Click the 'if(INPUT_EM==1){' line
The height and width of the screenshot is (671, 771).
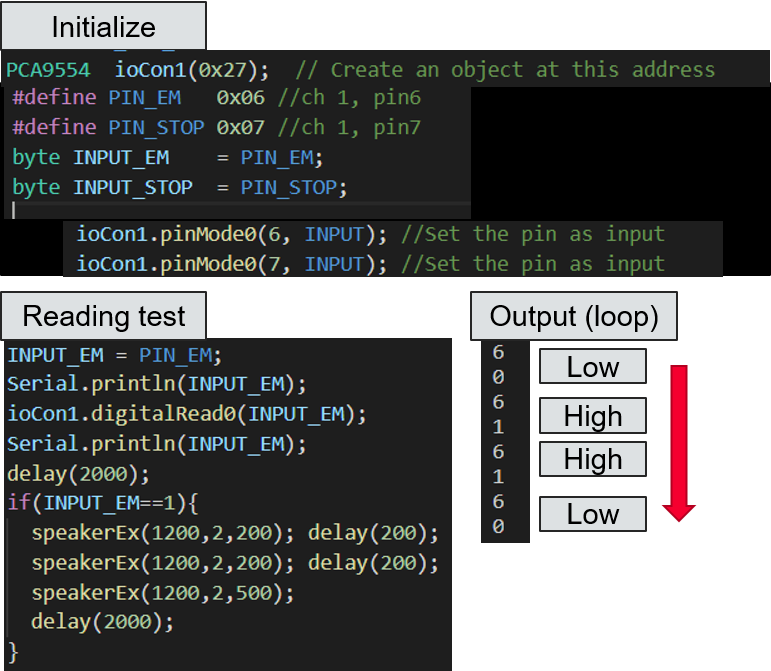[x=103, y=503]
